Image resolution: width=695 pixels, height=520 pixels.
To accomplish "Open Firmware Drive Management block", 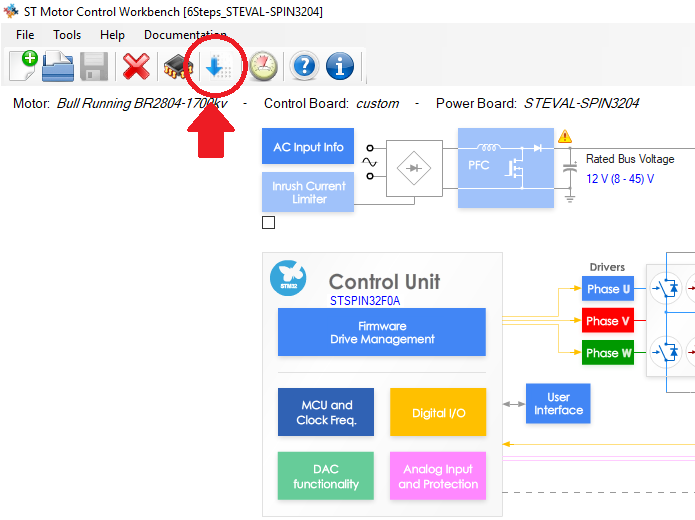I will [382, 332].
